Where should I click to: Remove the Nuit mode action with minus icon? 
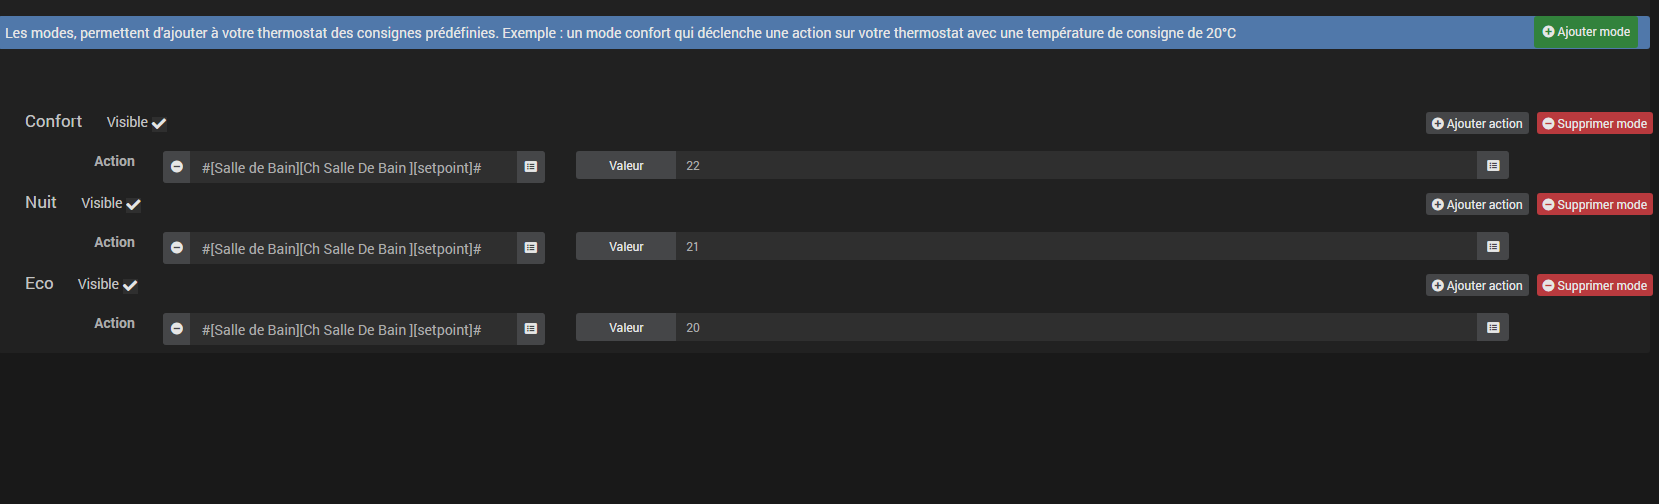[177, 248]
